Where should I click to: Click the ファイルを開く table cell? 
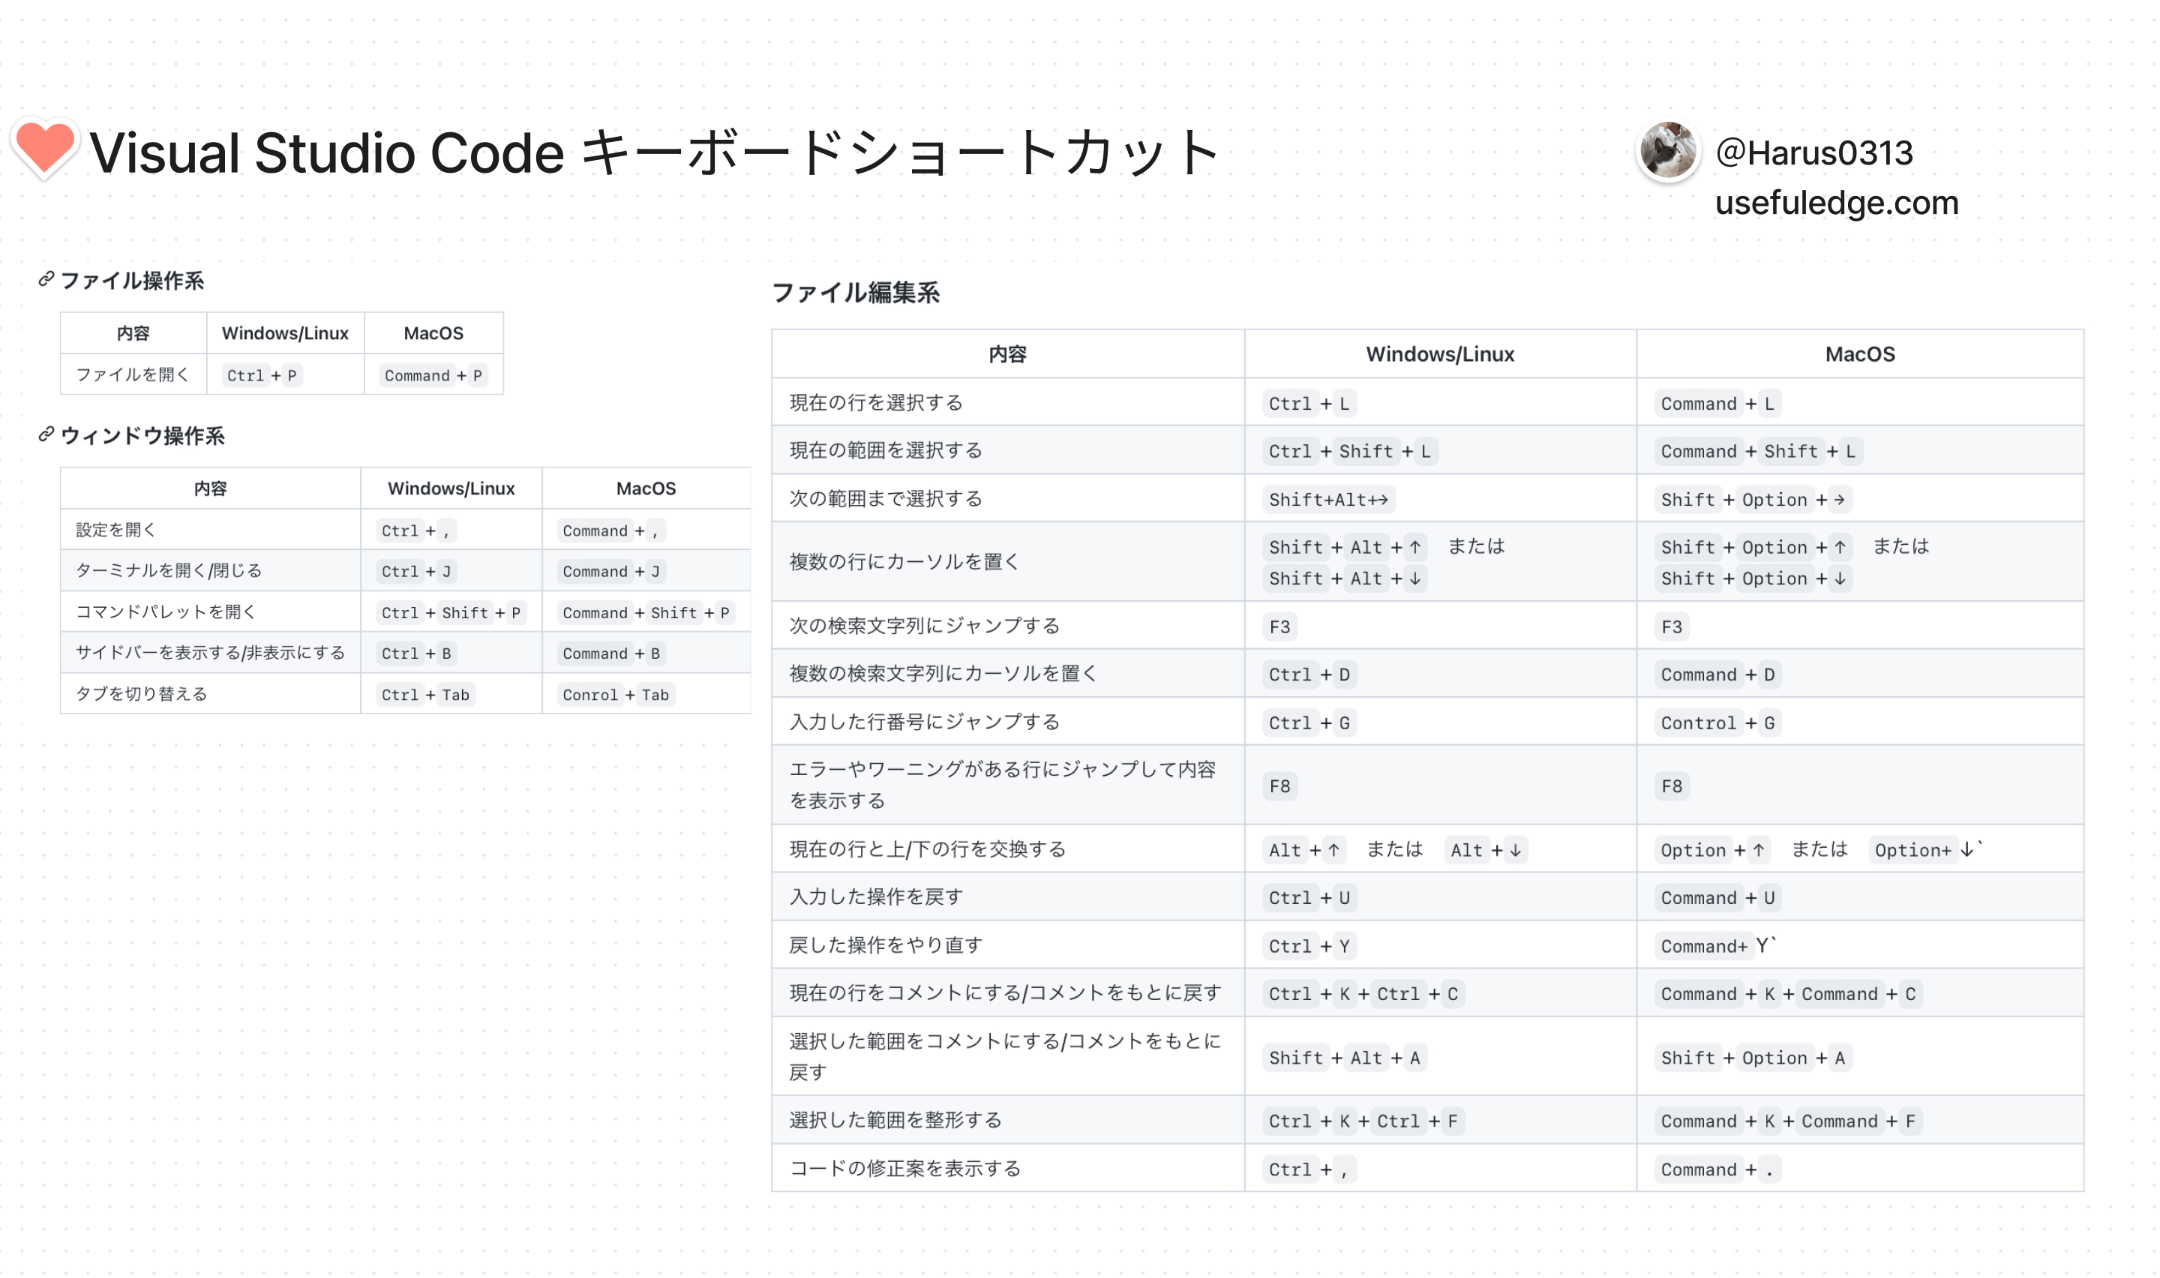click(133, 374)
